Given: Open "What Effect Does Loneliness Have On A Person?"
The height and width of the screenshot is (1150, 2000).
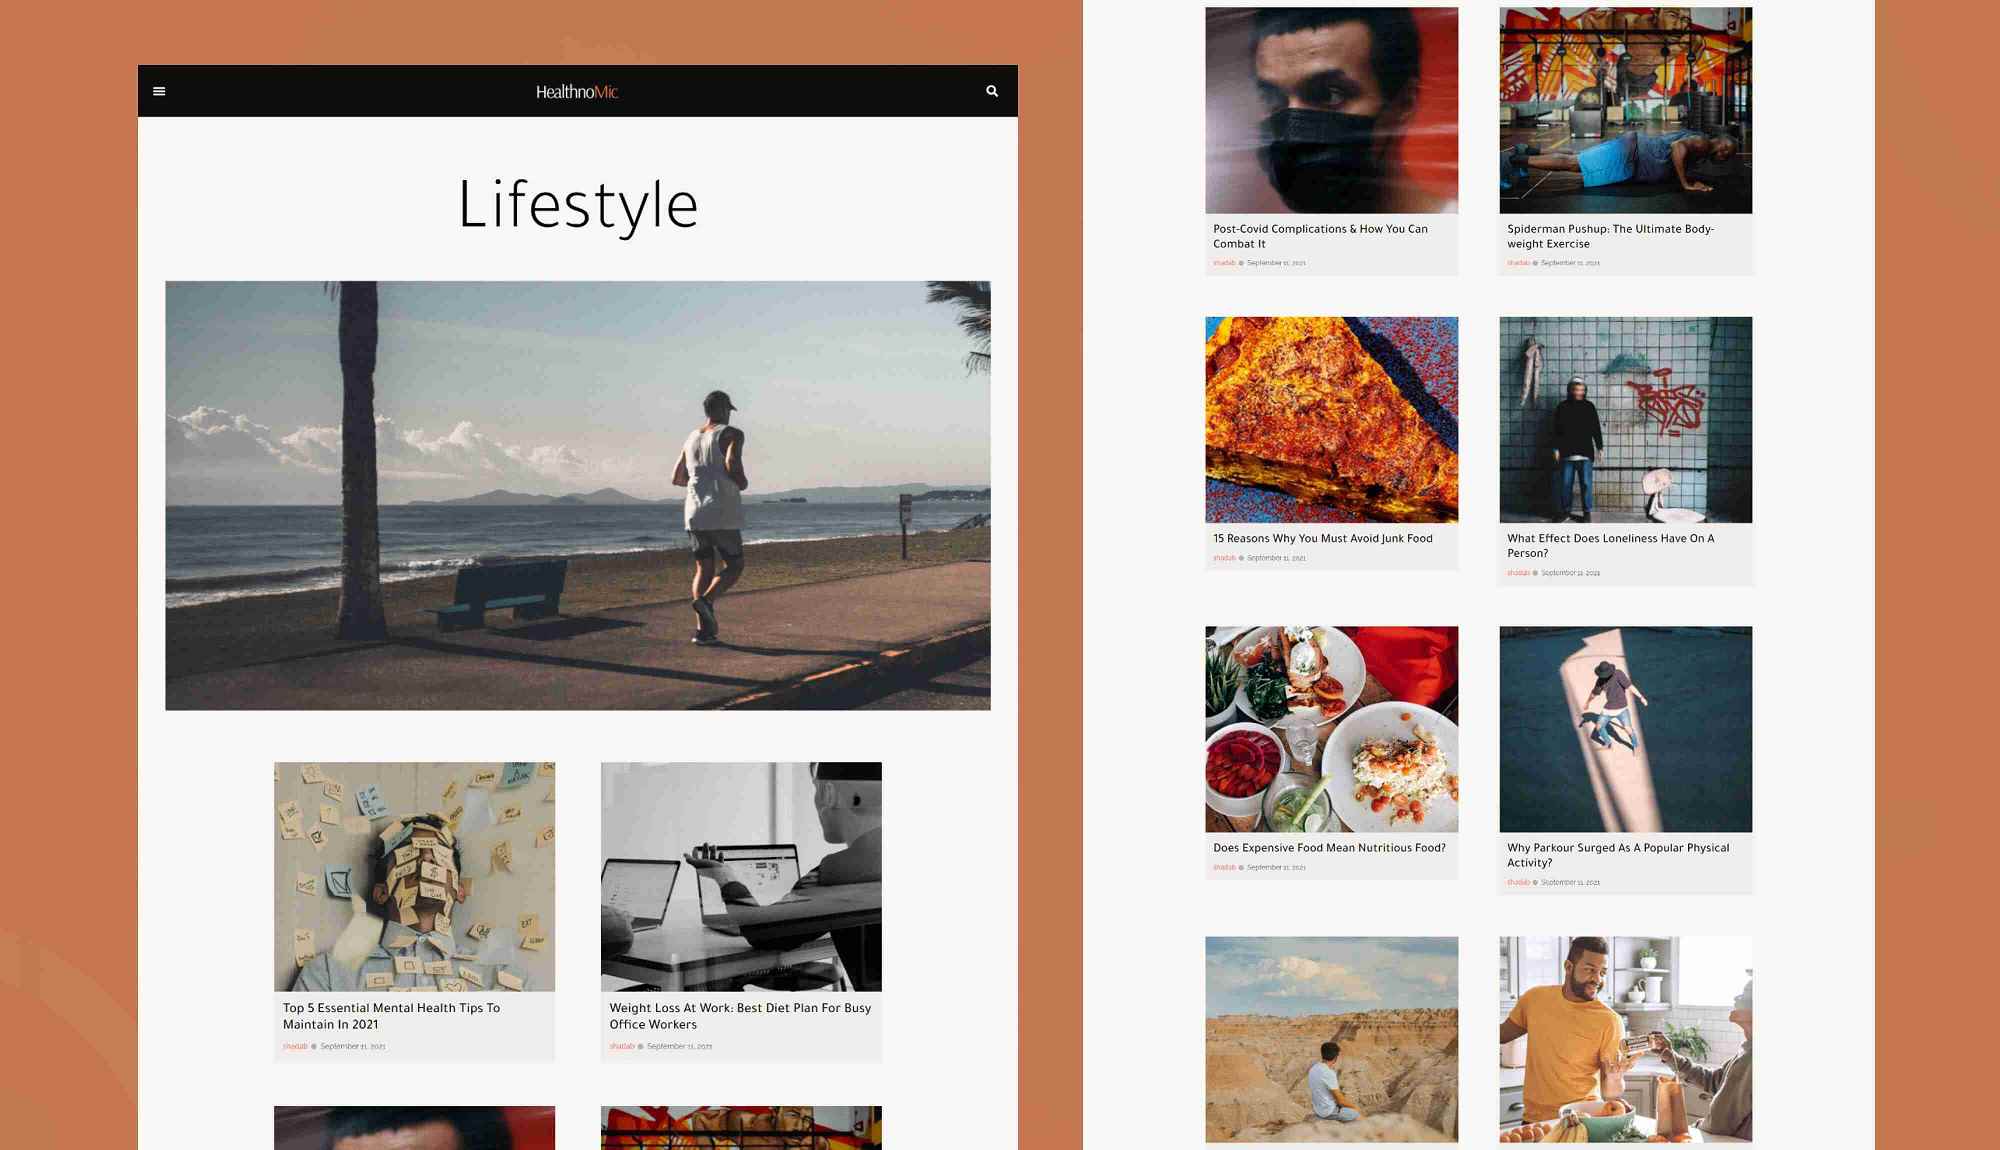Looking at the screenshot, I should coord(1610,545).
